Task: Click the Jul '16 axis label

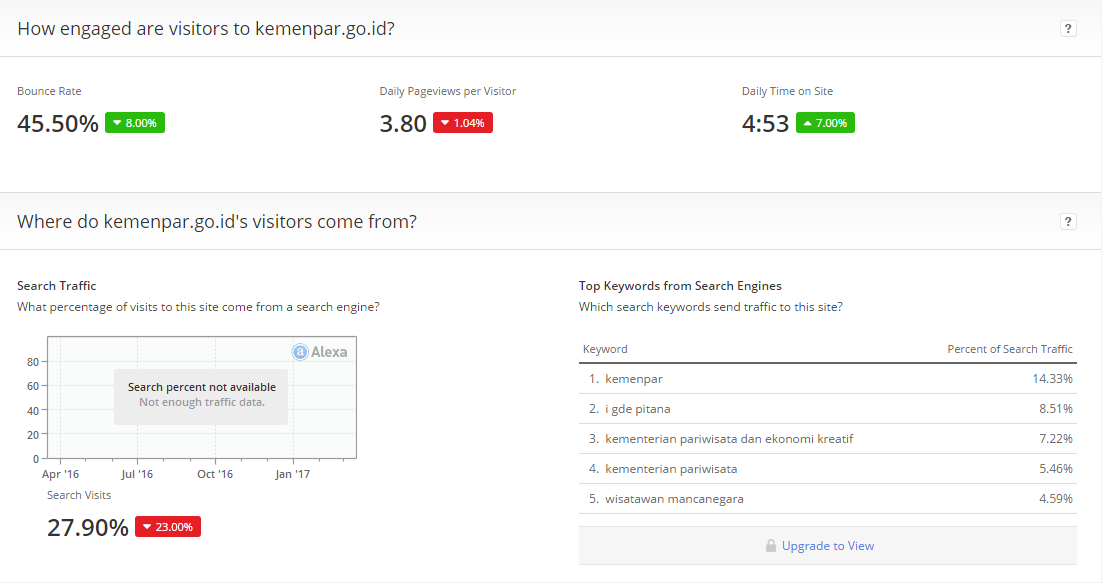Action: coord(137,474)
